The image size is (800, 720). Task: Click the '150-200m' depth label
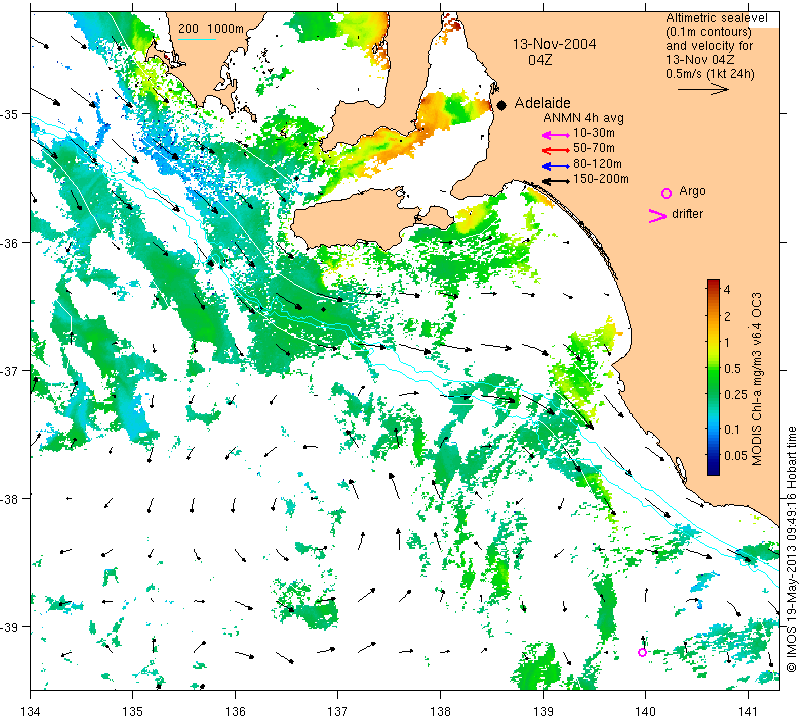point(601,179)
